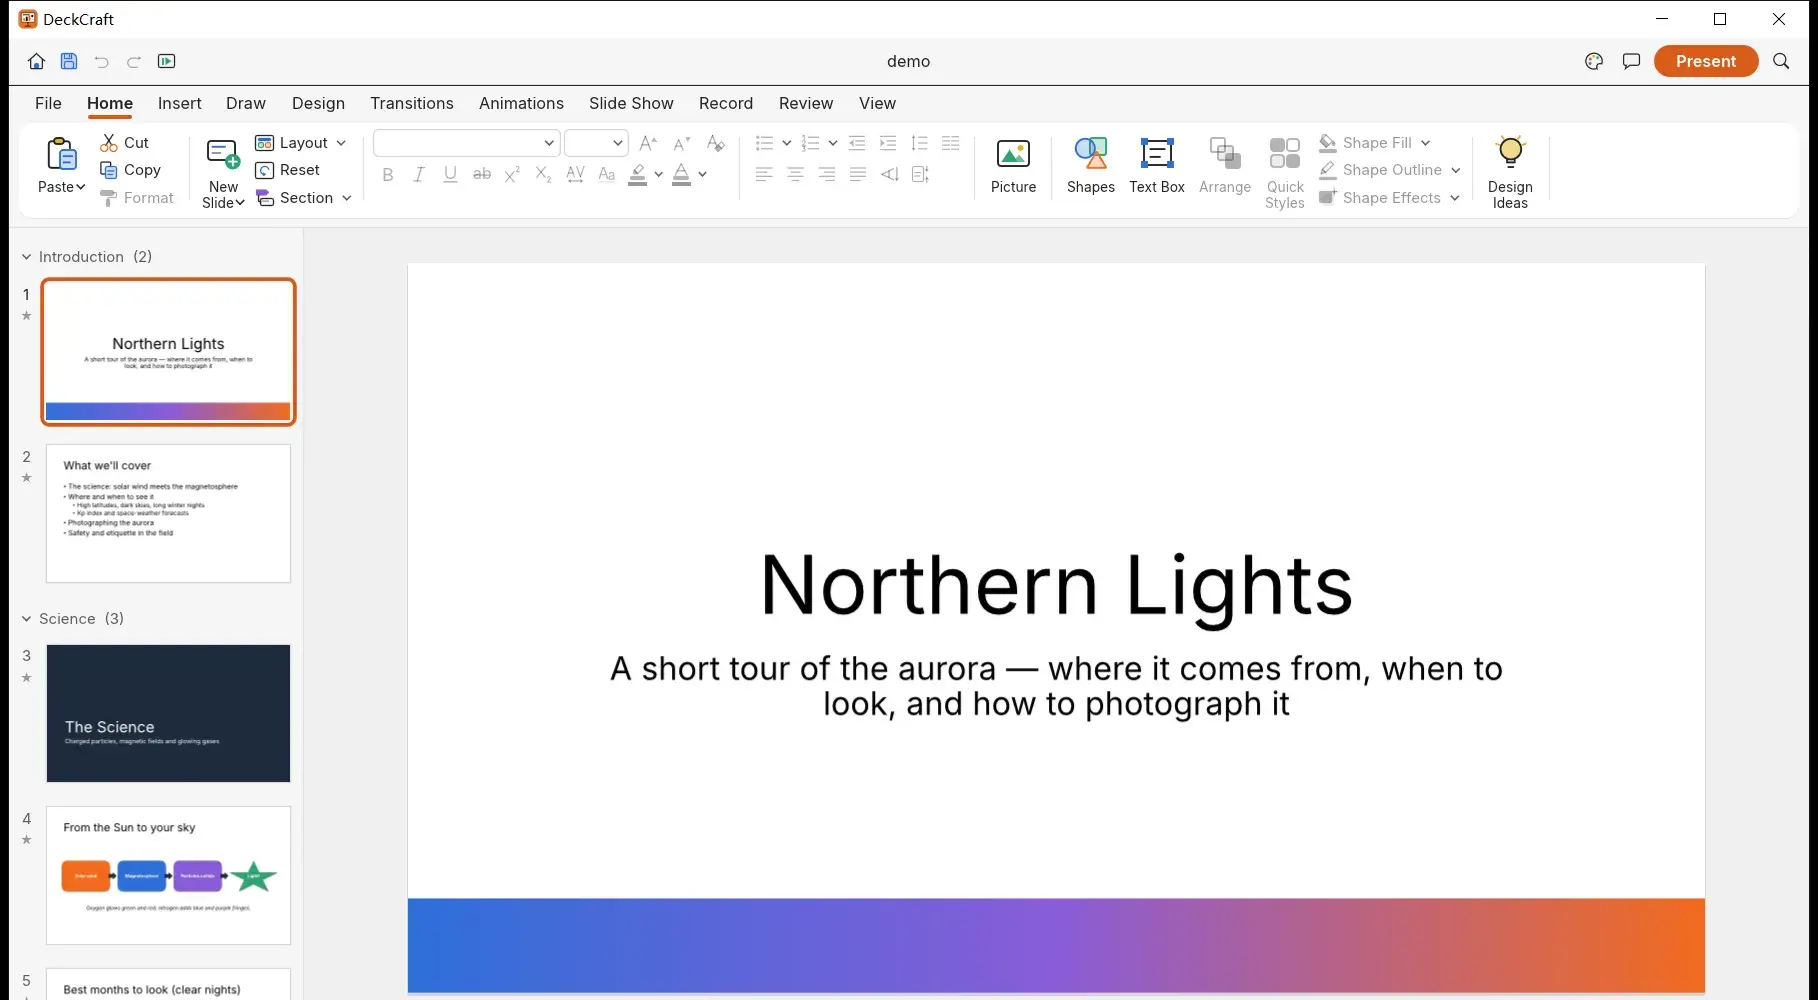Screen dimensions: 1818x1000
Task: Open the highlight color picker arrow
Action: click(x=658, y=175)
